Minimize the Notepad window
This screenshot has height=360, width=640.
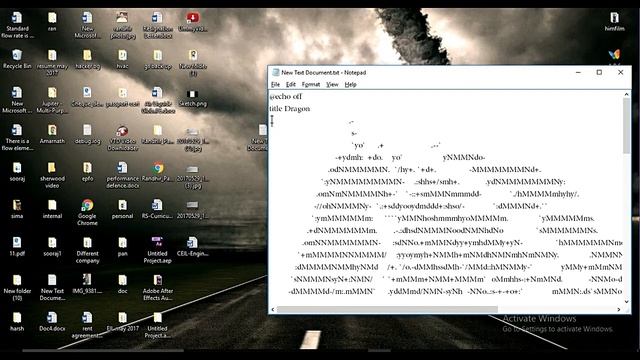tap(578, 72)
